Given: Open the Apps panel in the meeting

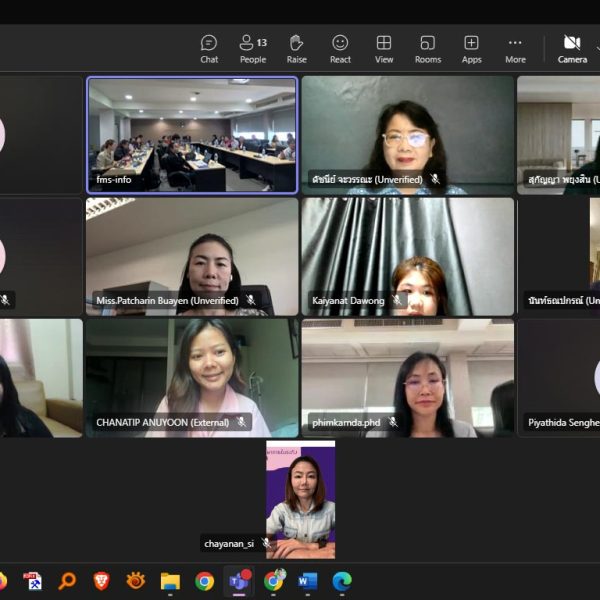Looking at the screenshot, I should [471, 48].
